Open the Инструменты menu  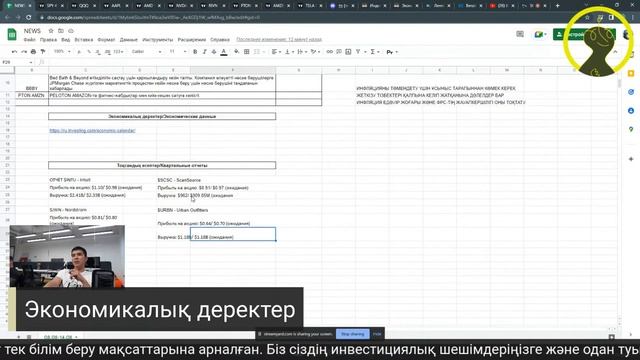(158, 40)
